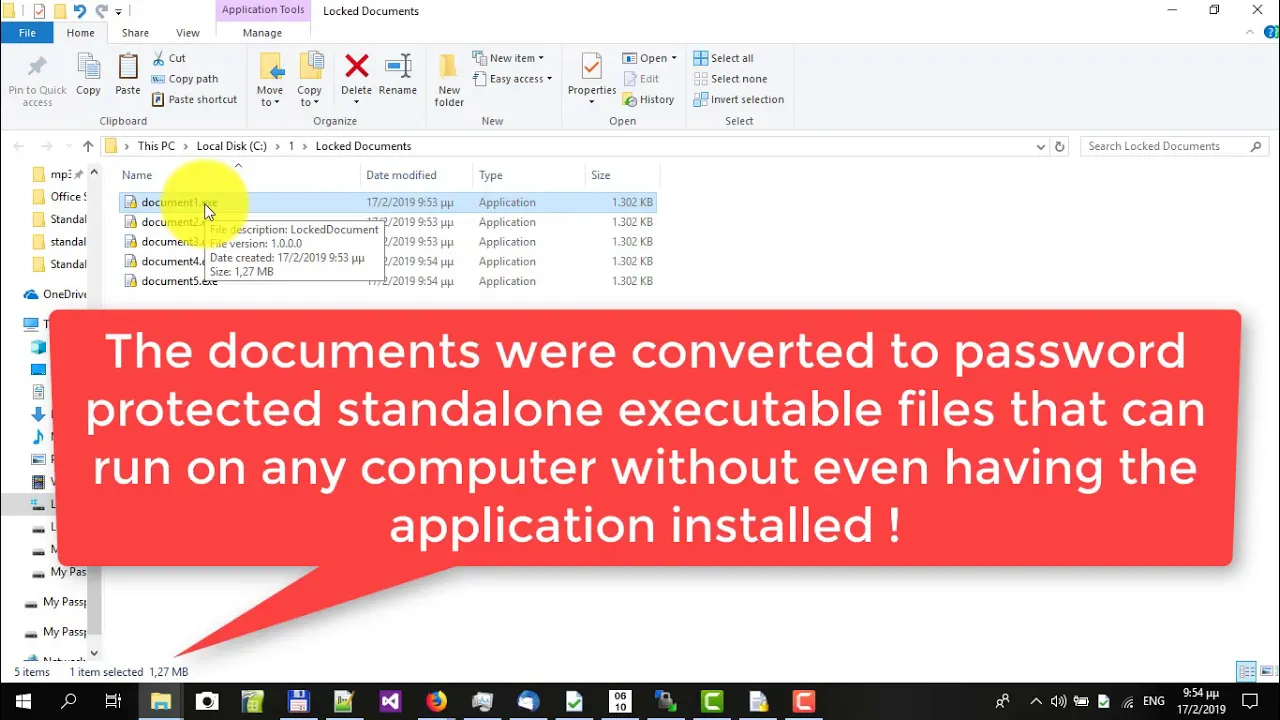Open the Easy access dropdown

(512, 79)
